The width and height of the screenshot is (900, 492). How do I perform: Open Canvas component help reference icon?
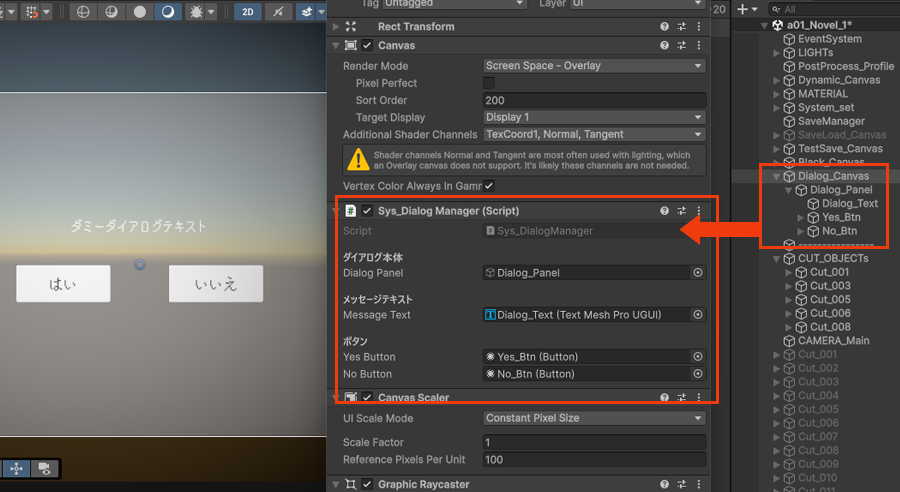664,46
